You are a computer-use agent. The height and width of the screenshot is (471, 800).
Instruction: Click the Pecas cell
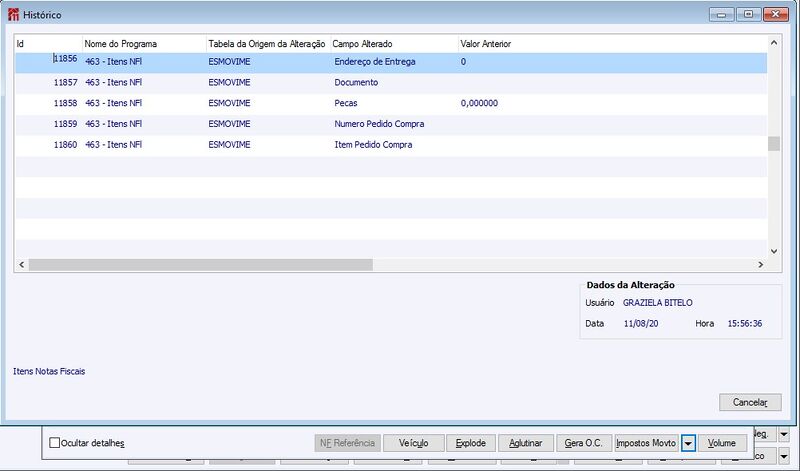pyautogui.click(x=346, y=103)
